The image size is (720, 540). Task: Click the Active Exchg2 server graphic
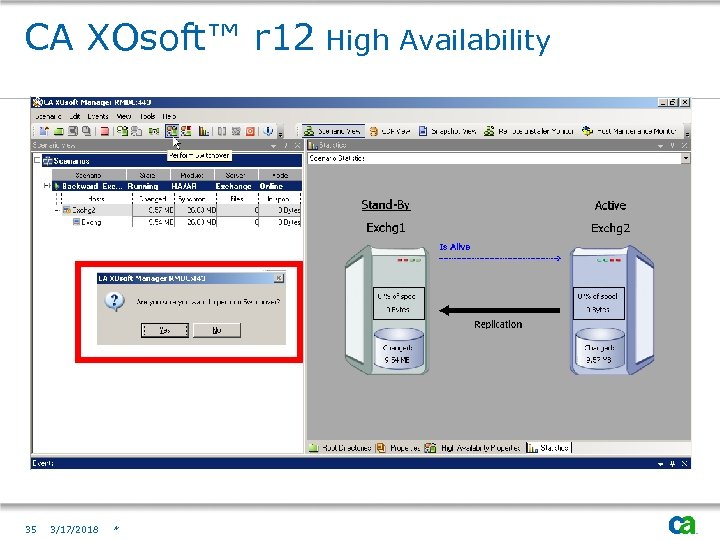[x=612, y=310]
